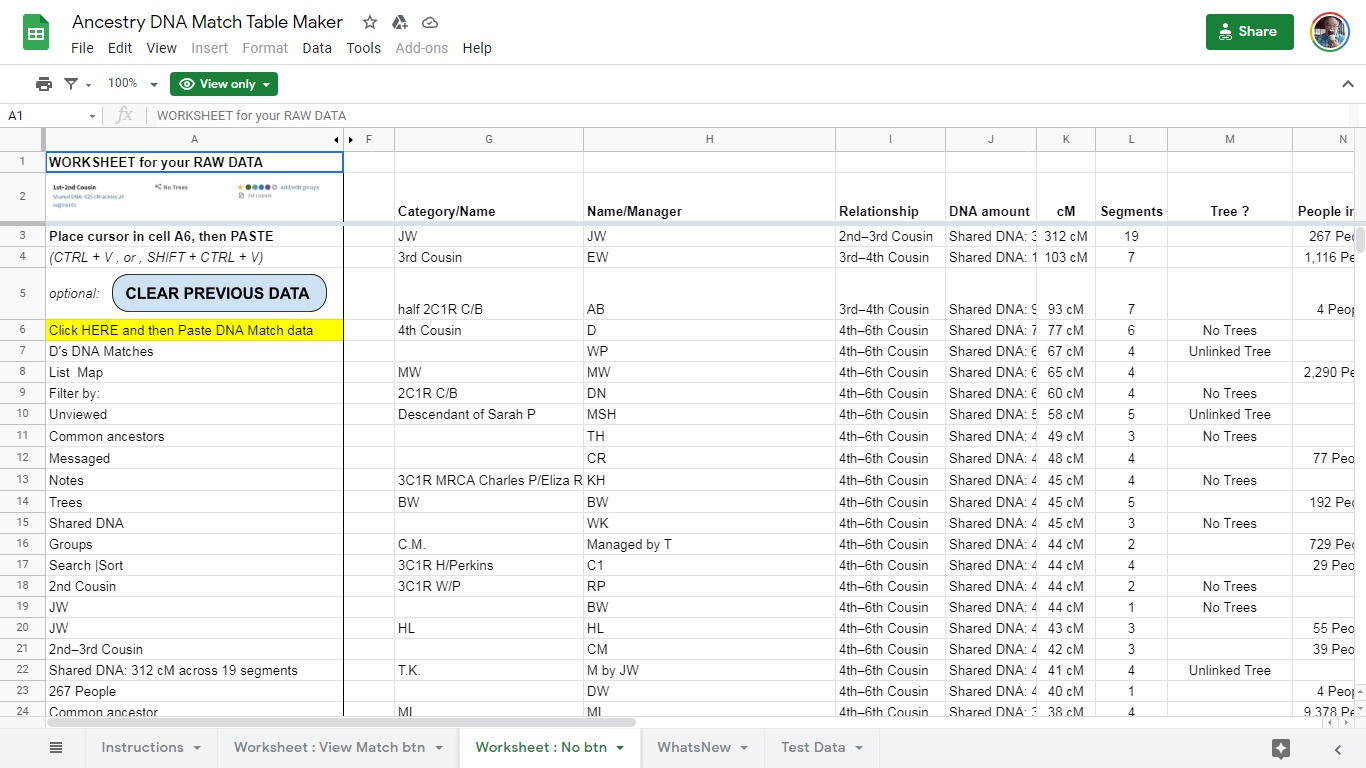Switch to the Test Data sheet tab
The image size is (1366, 768).
click(812, 747)
